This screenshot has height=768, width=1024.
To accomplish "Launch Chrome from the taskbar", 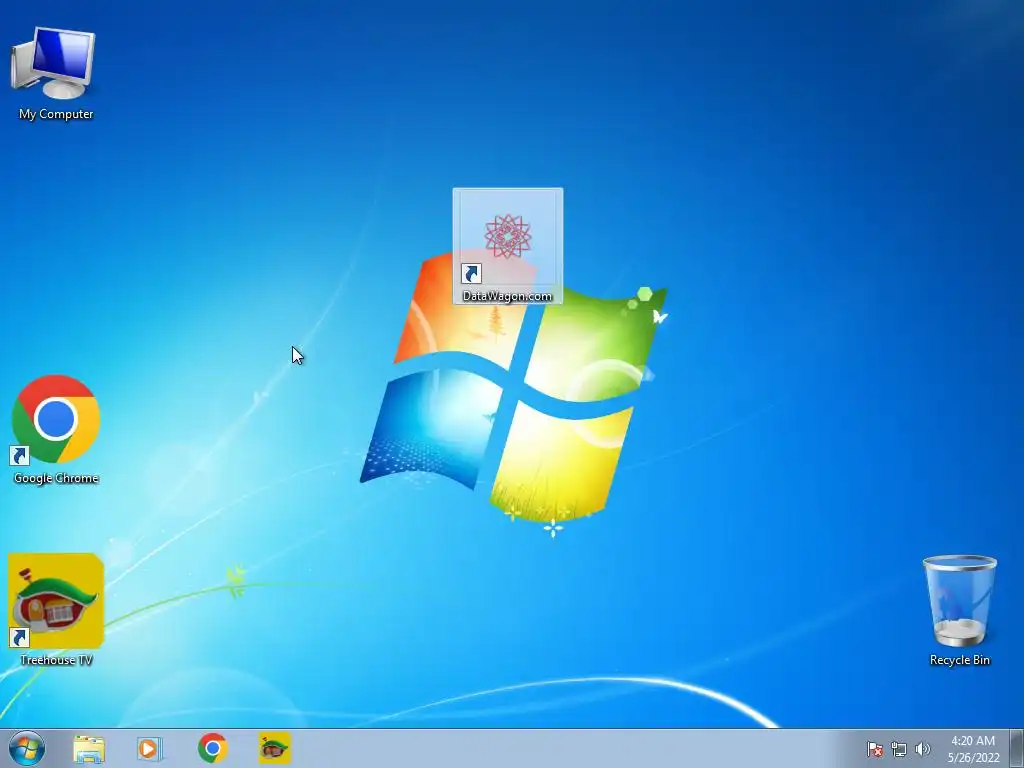I will [x=212, y=748].
